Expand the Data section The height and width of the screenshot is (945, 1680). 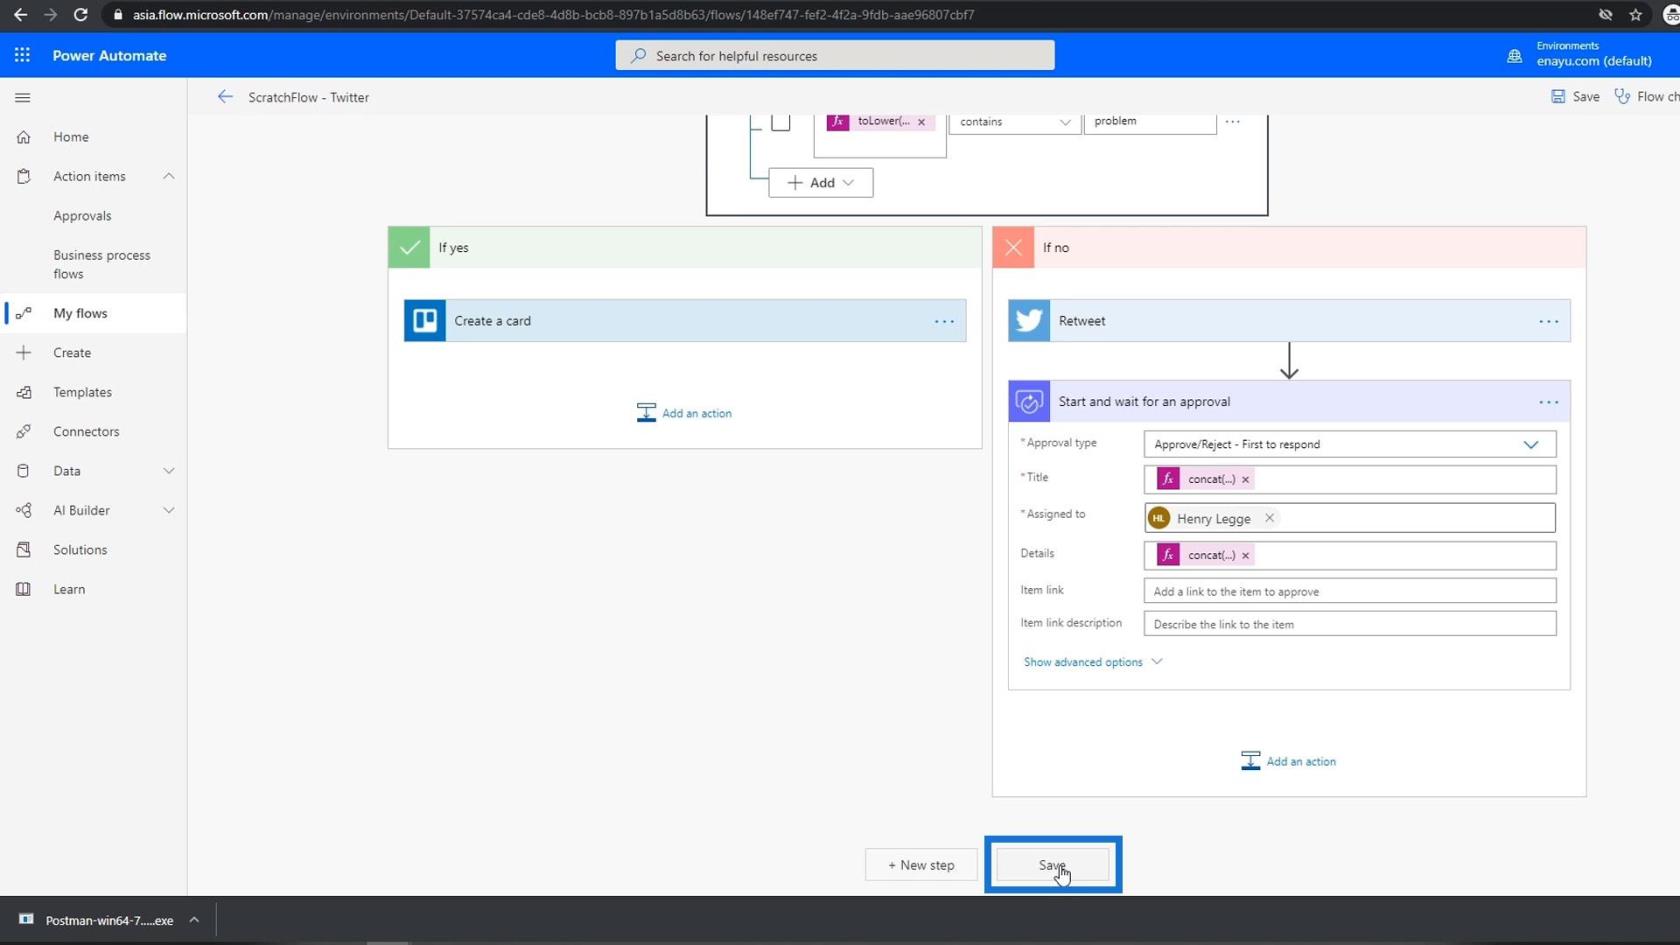(x=168, y=471)
